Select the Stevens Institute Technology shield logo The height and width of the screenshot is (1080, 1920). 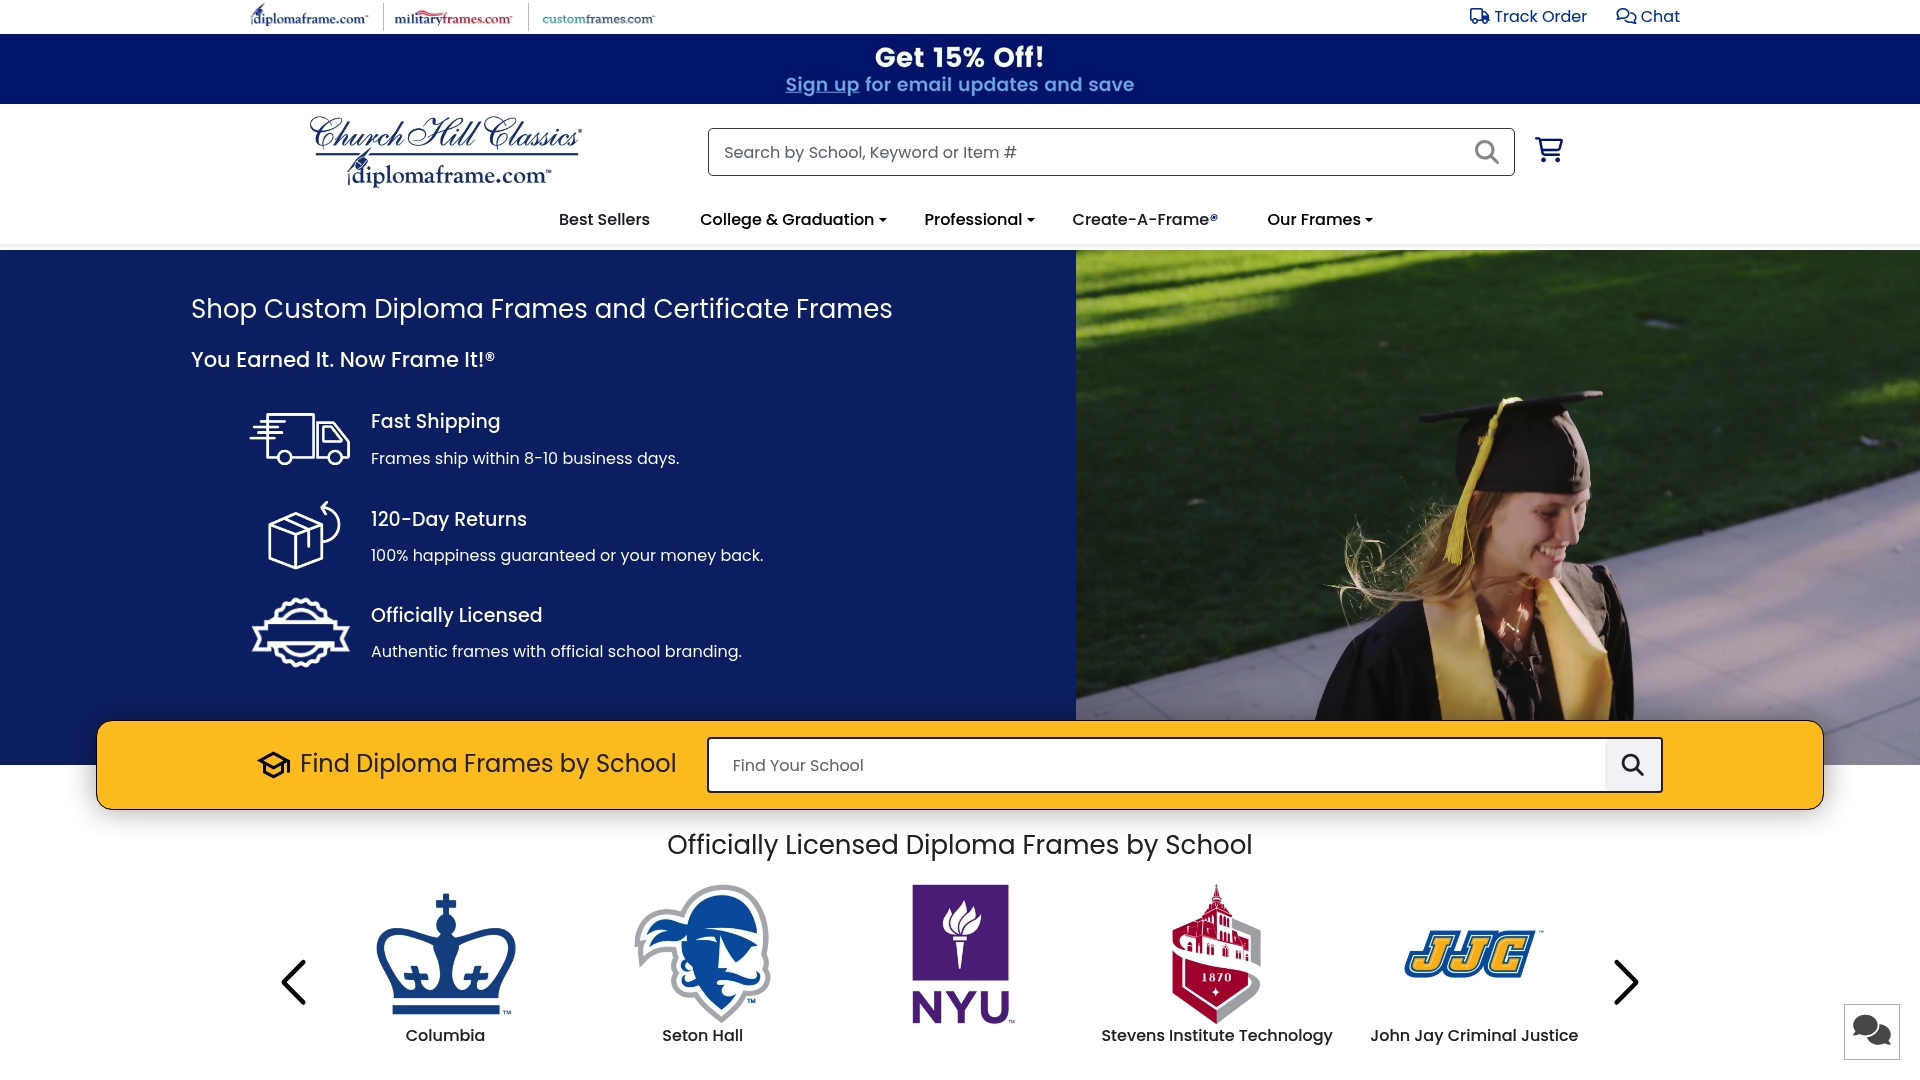pyautogui.click(x=1216, y=953)
